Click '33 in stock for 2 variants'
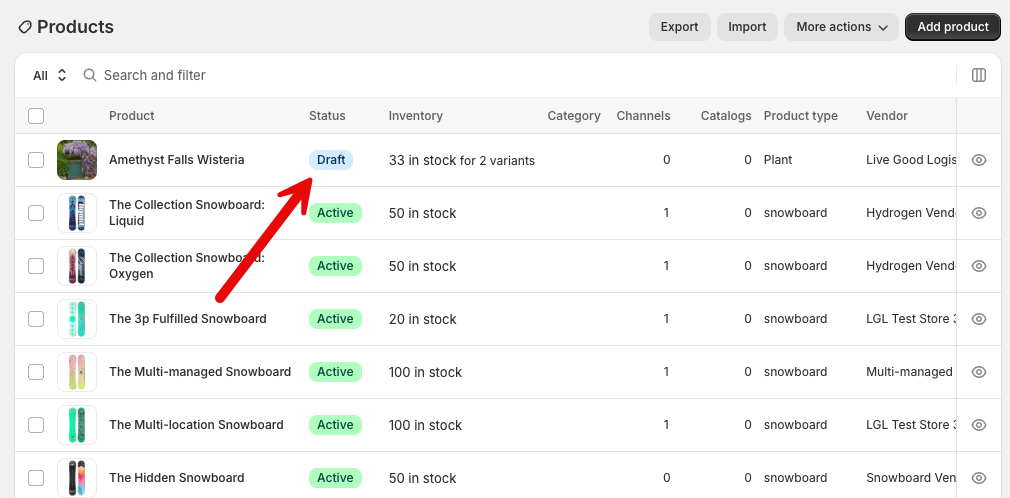Viewport: 1010px width, 498px height. click(462, 160)
